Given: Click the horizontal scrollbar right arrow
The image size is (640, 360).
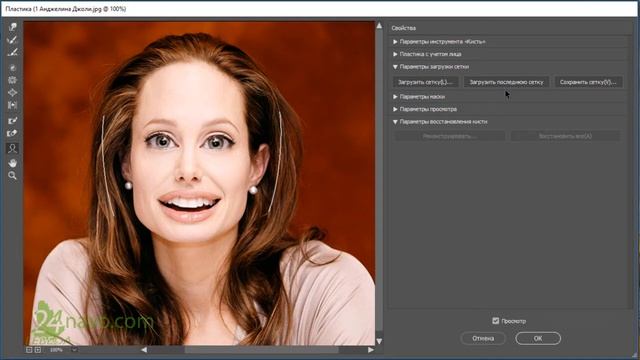Looking at the screenshot, I should (x=370, y=350).
